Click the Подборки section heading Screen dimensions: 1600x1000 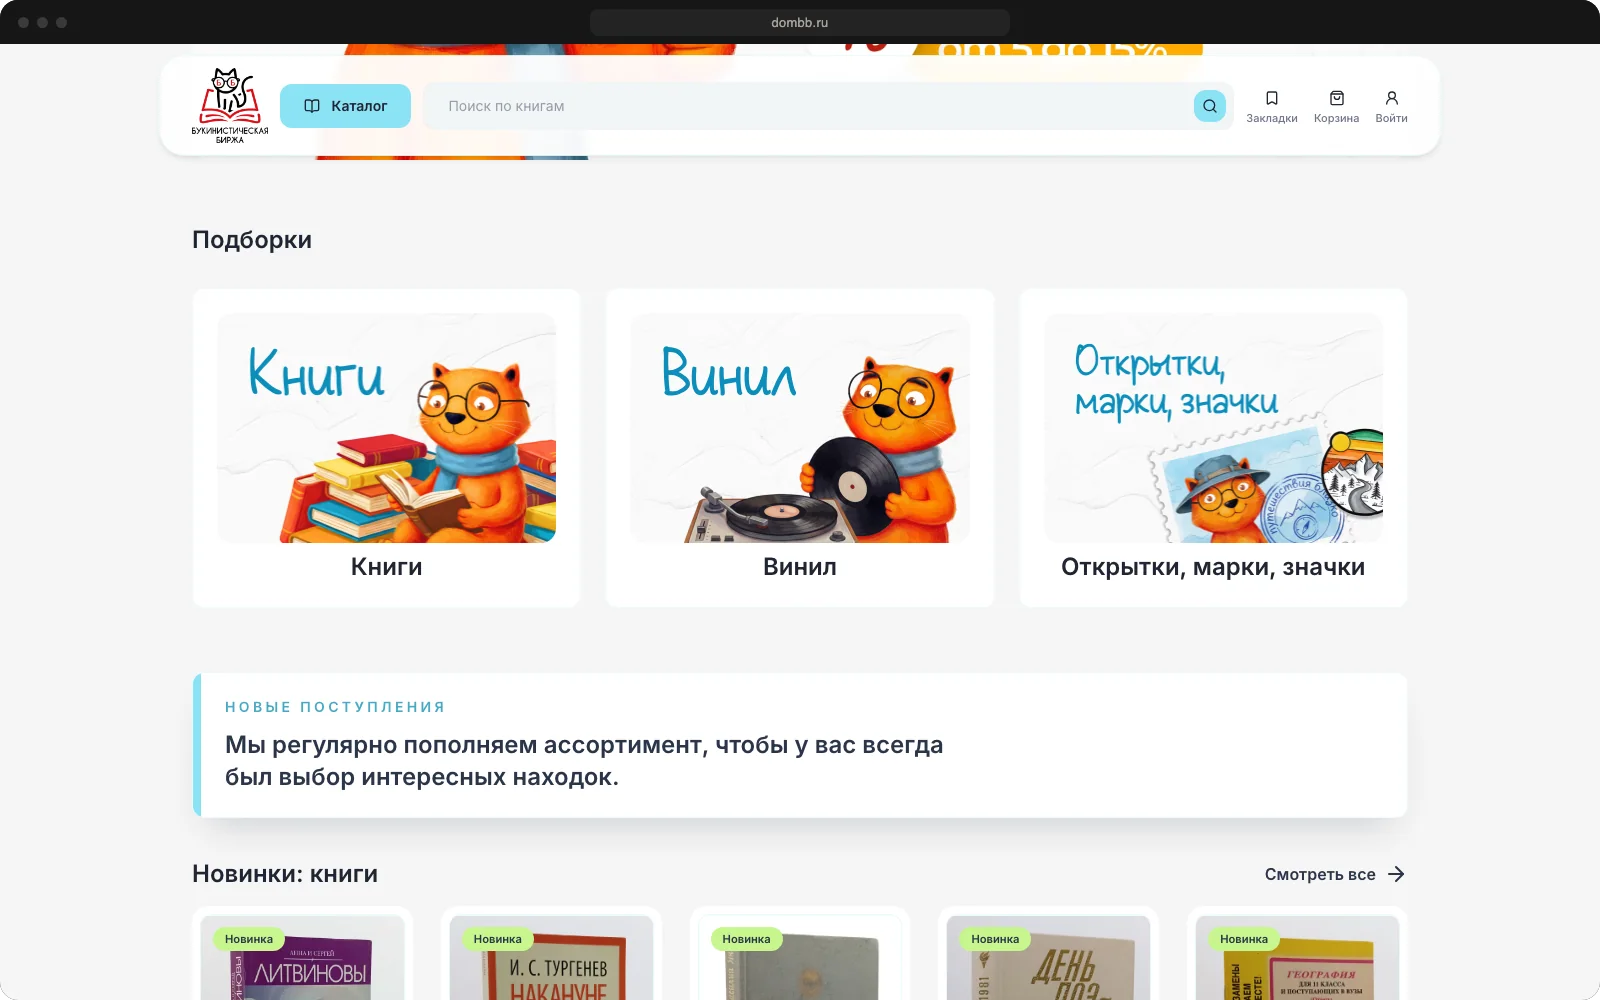pos(252,240)
